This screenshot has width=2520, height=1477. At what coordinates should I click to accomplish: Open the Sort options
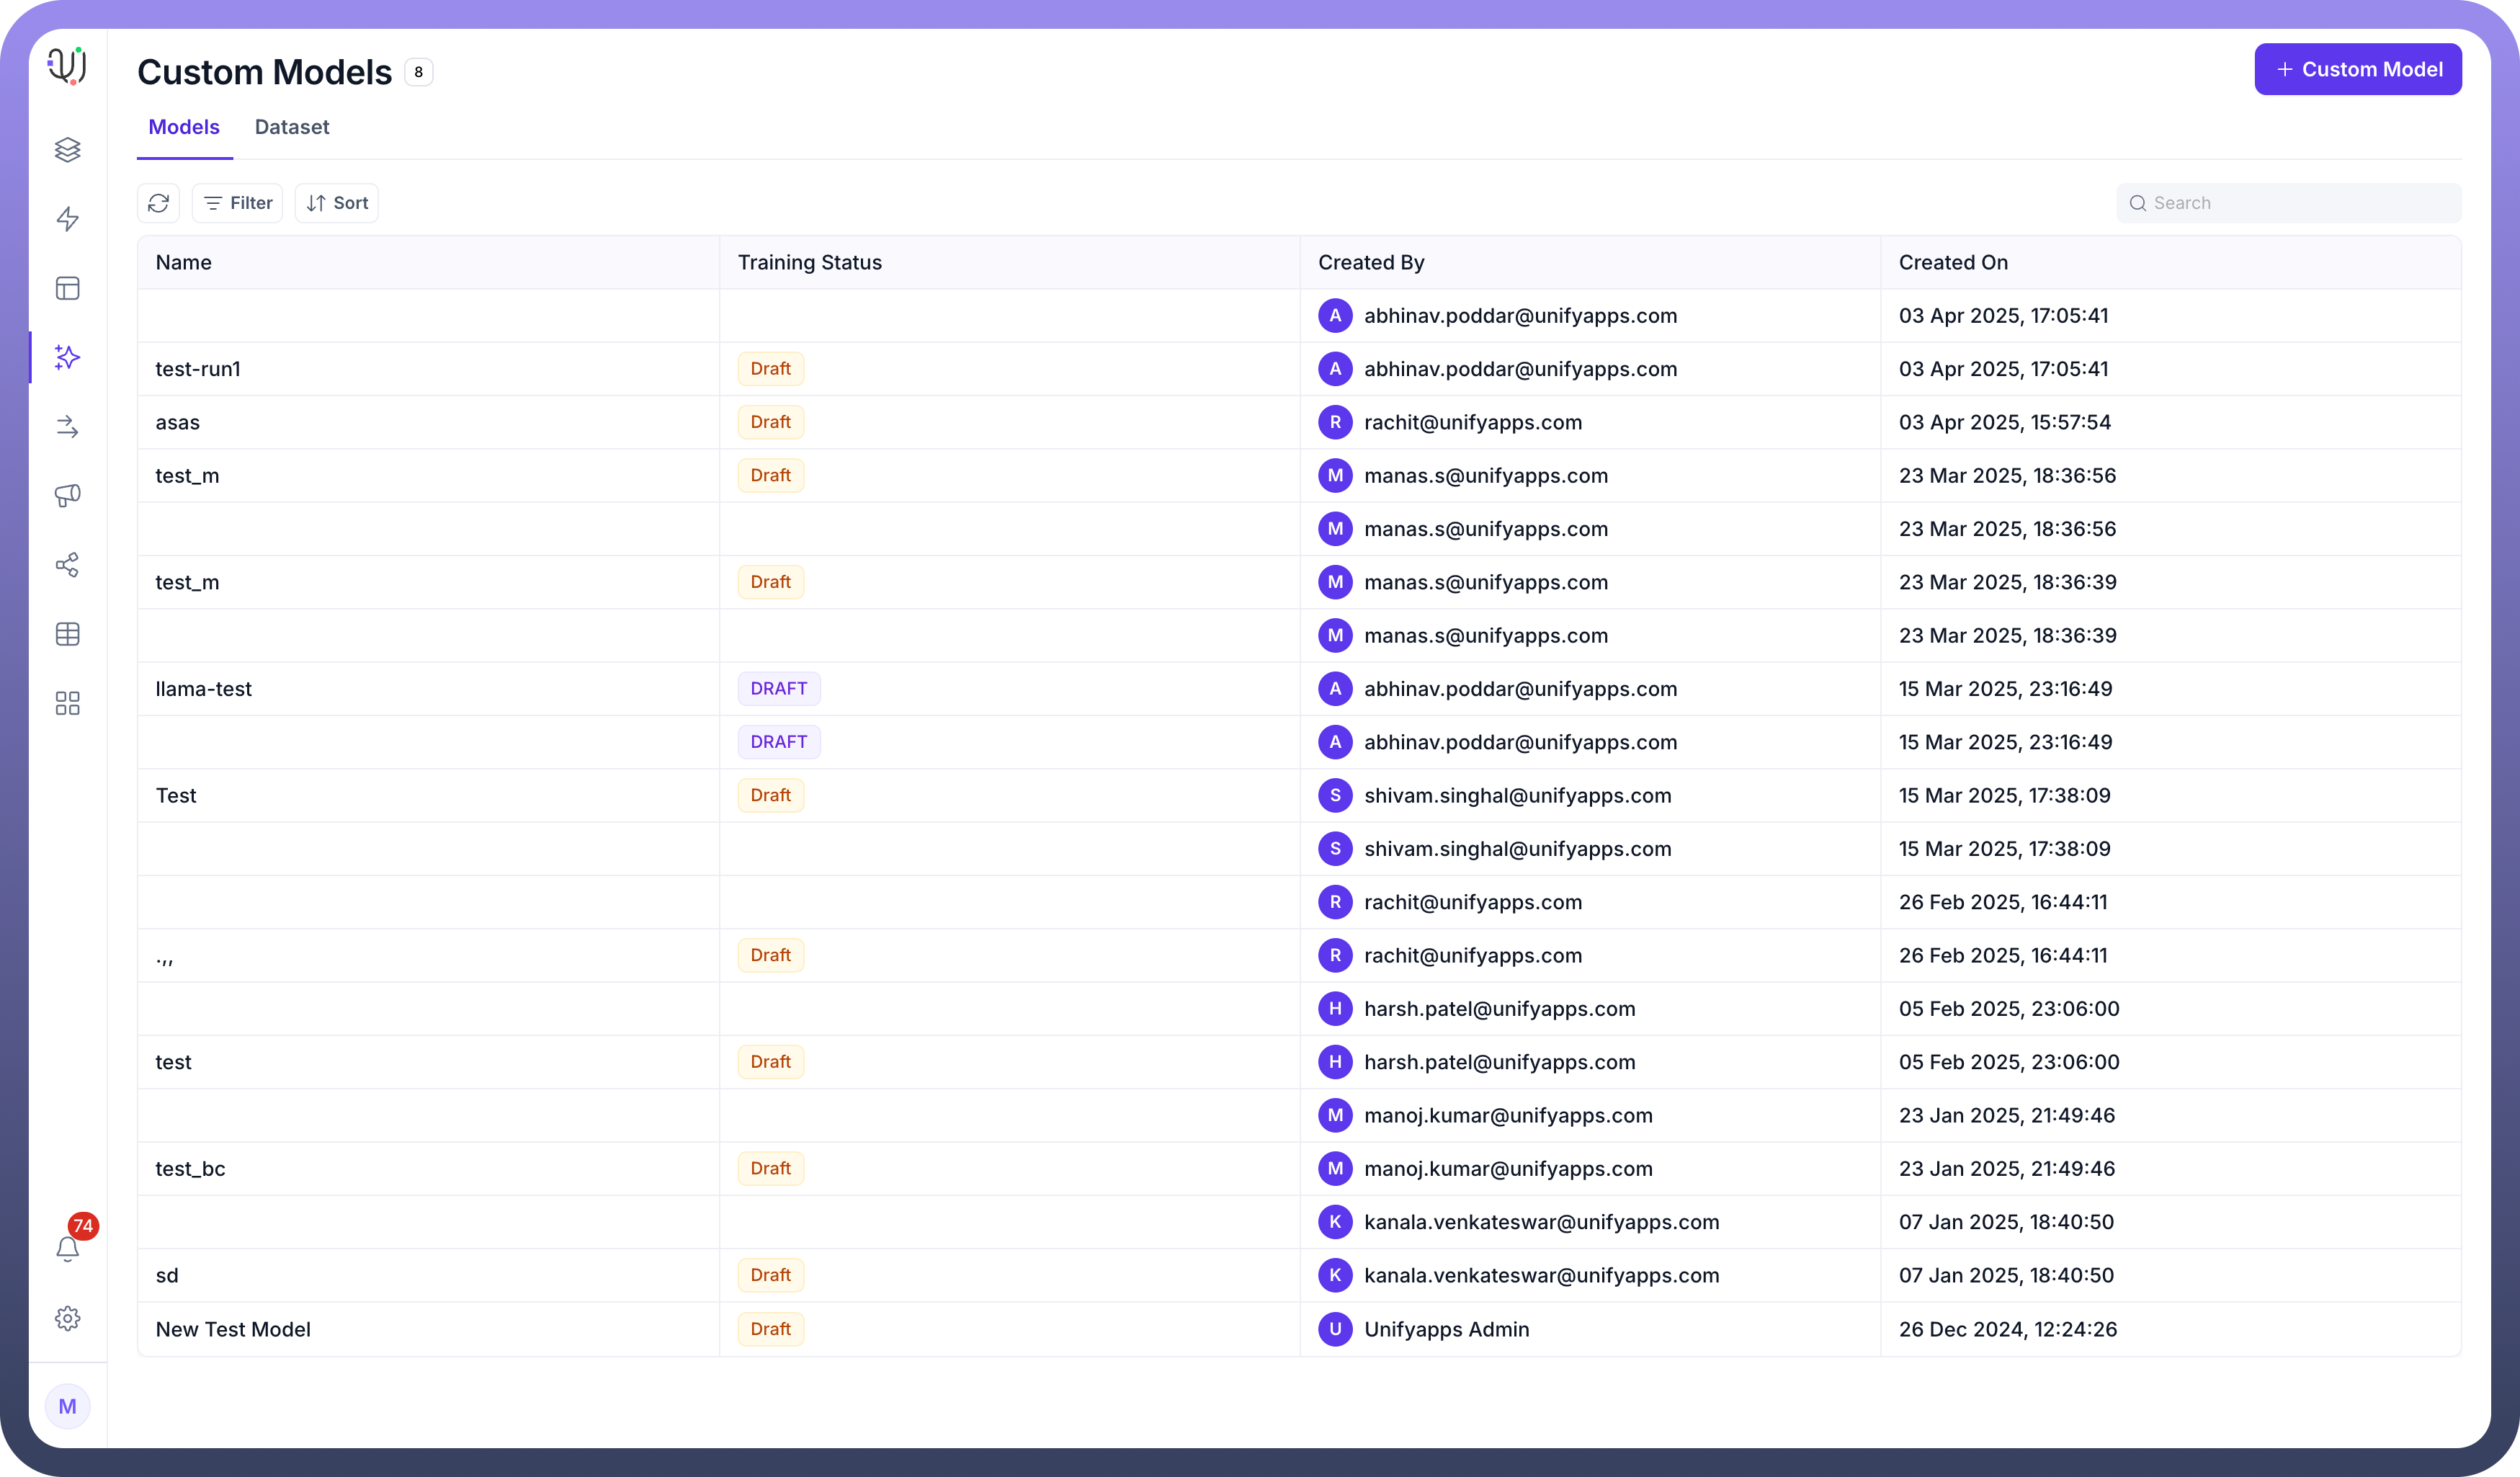(337, 203)
